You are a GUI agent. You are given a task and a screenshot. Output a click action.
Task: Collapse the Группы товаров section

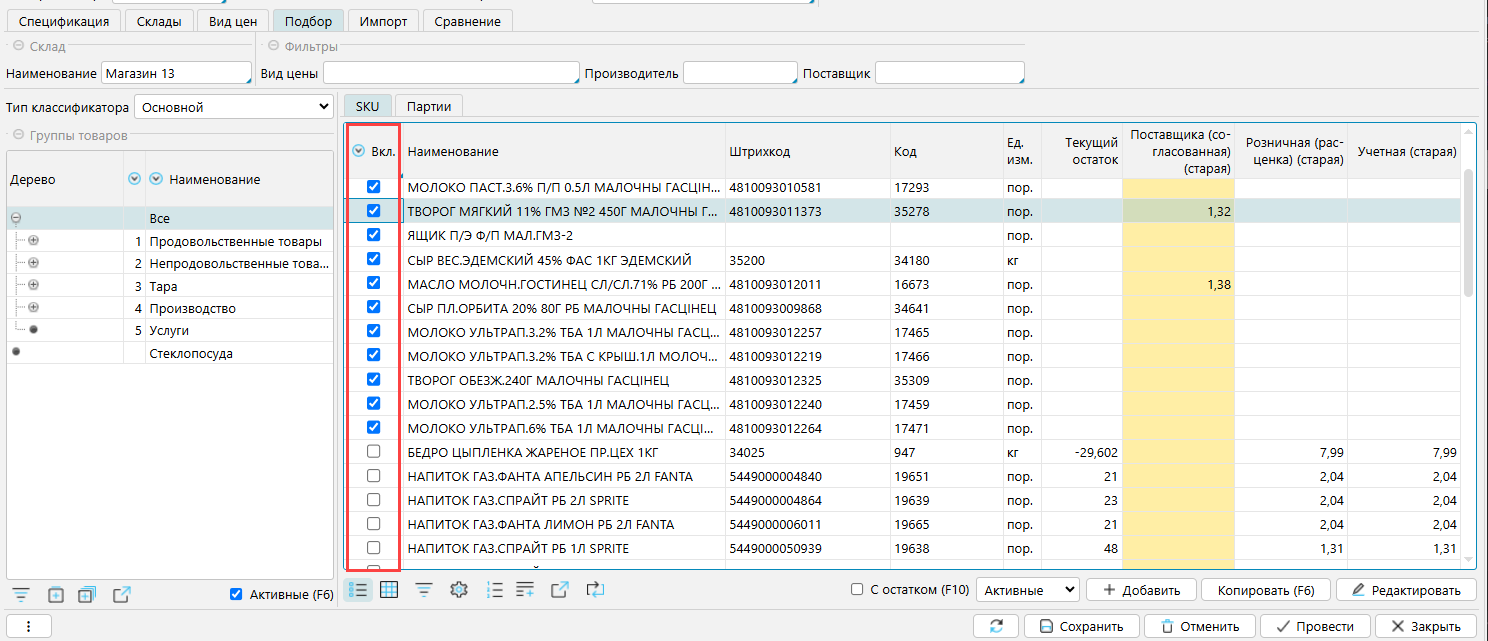pos(18,135)
